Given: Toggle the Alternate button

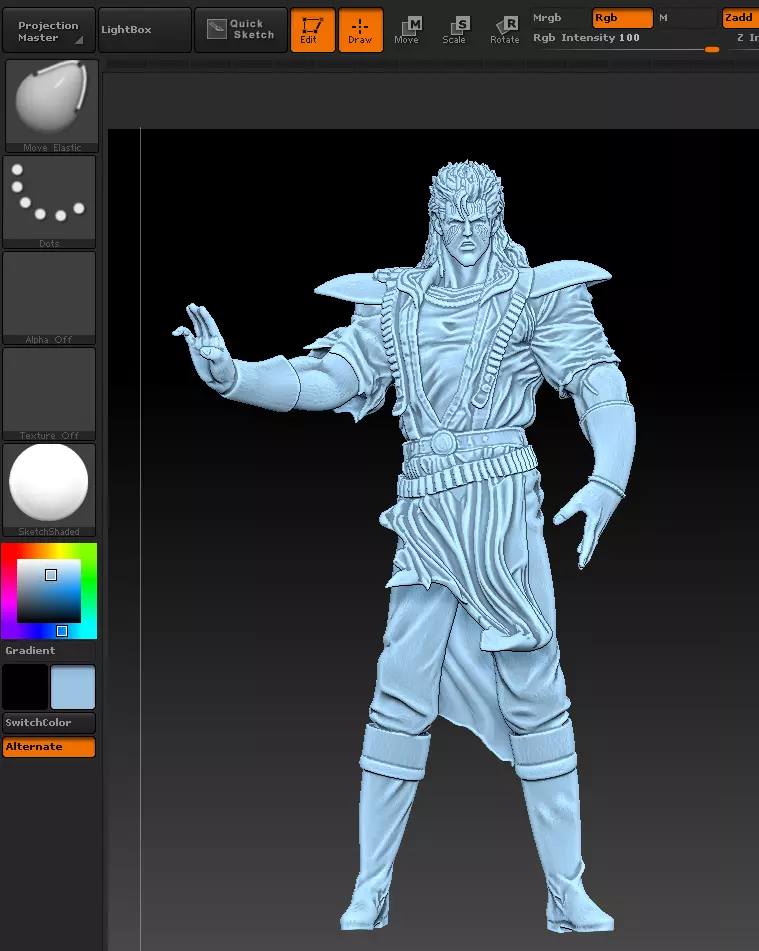Looking at the screenshot, I should (49, 747).
